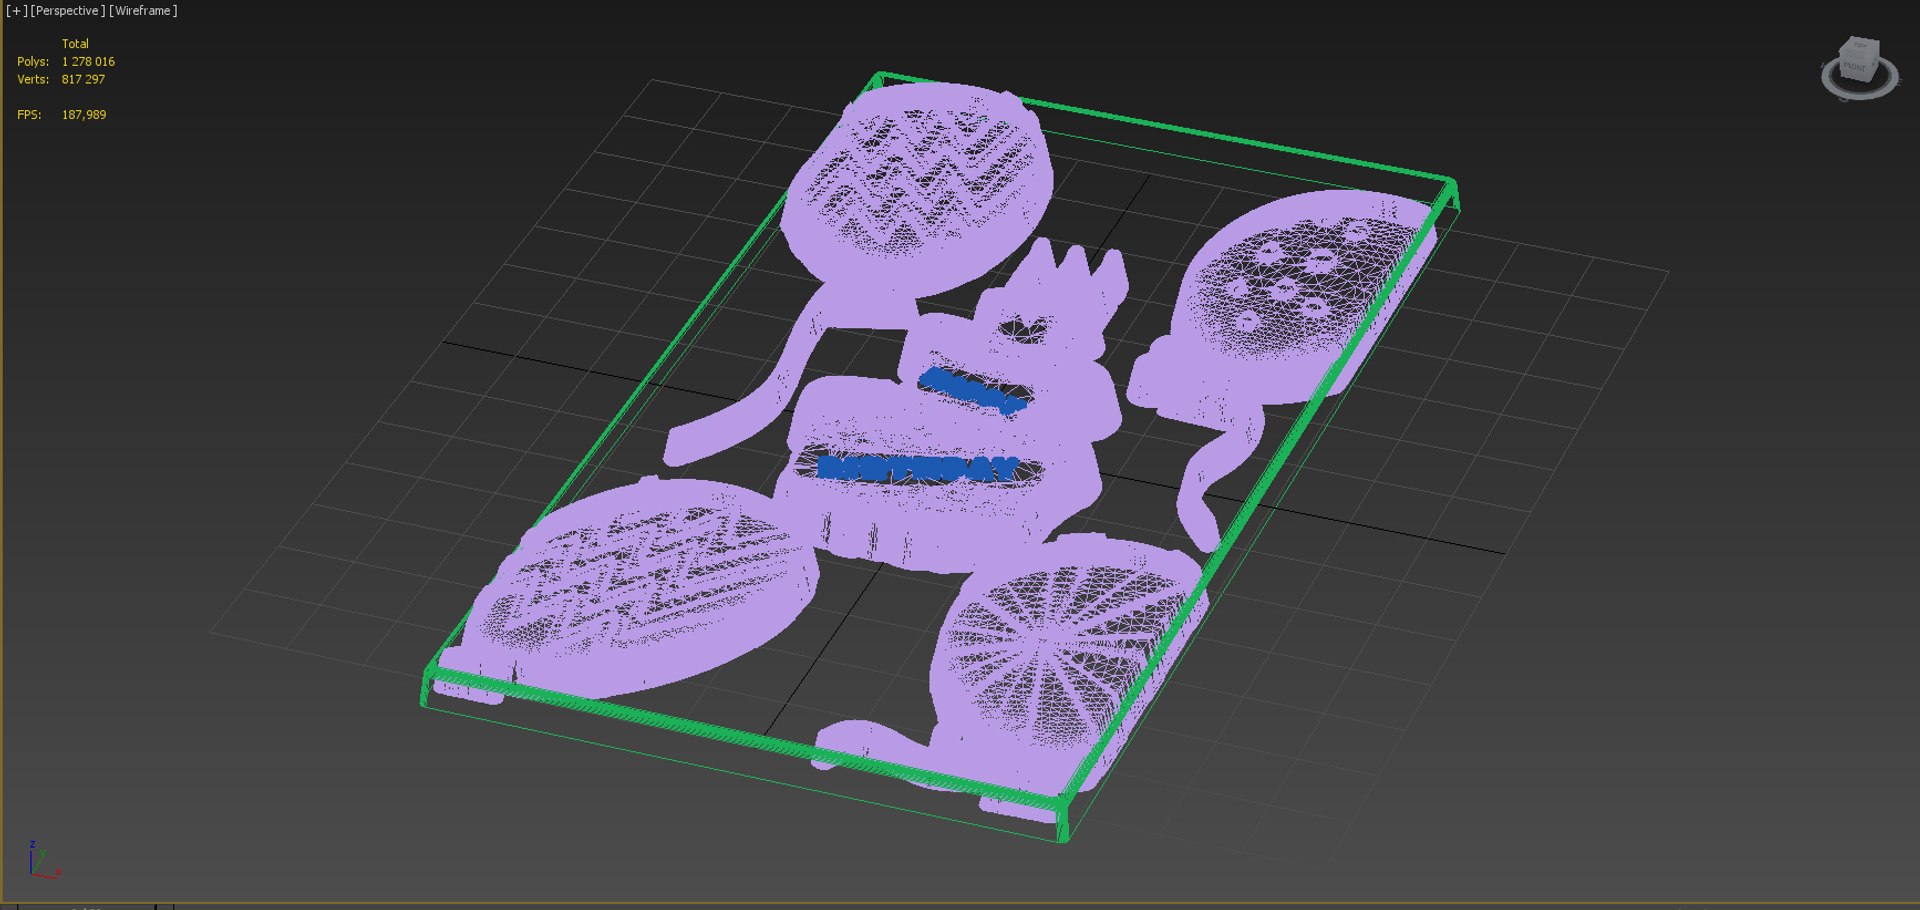Click the Total statistics header

point(75,44)
